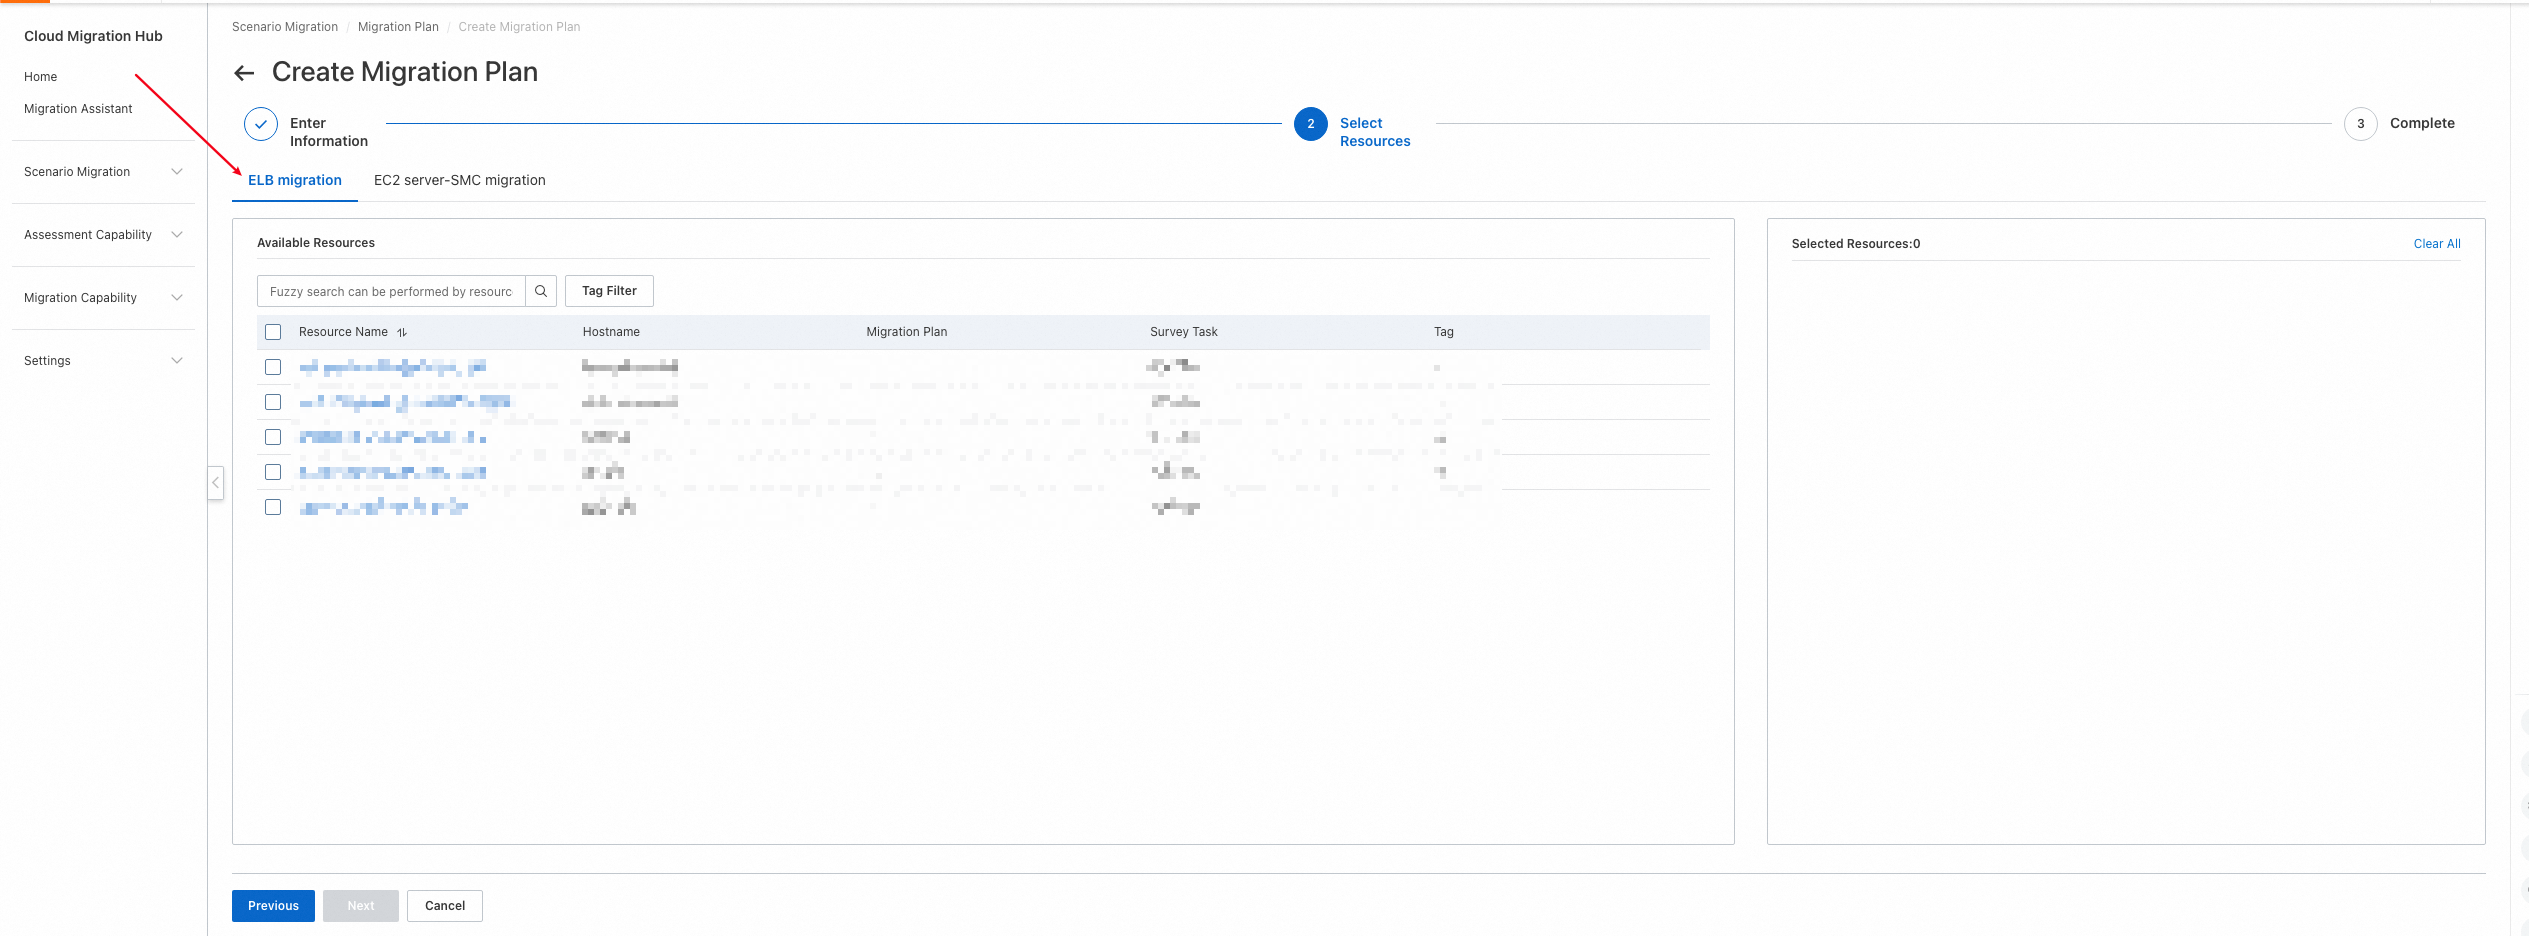2529x936 pixels.
Task: Check the fourth resource row's checkbox
Action: click(x=273, y=472)
